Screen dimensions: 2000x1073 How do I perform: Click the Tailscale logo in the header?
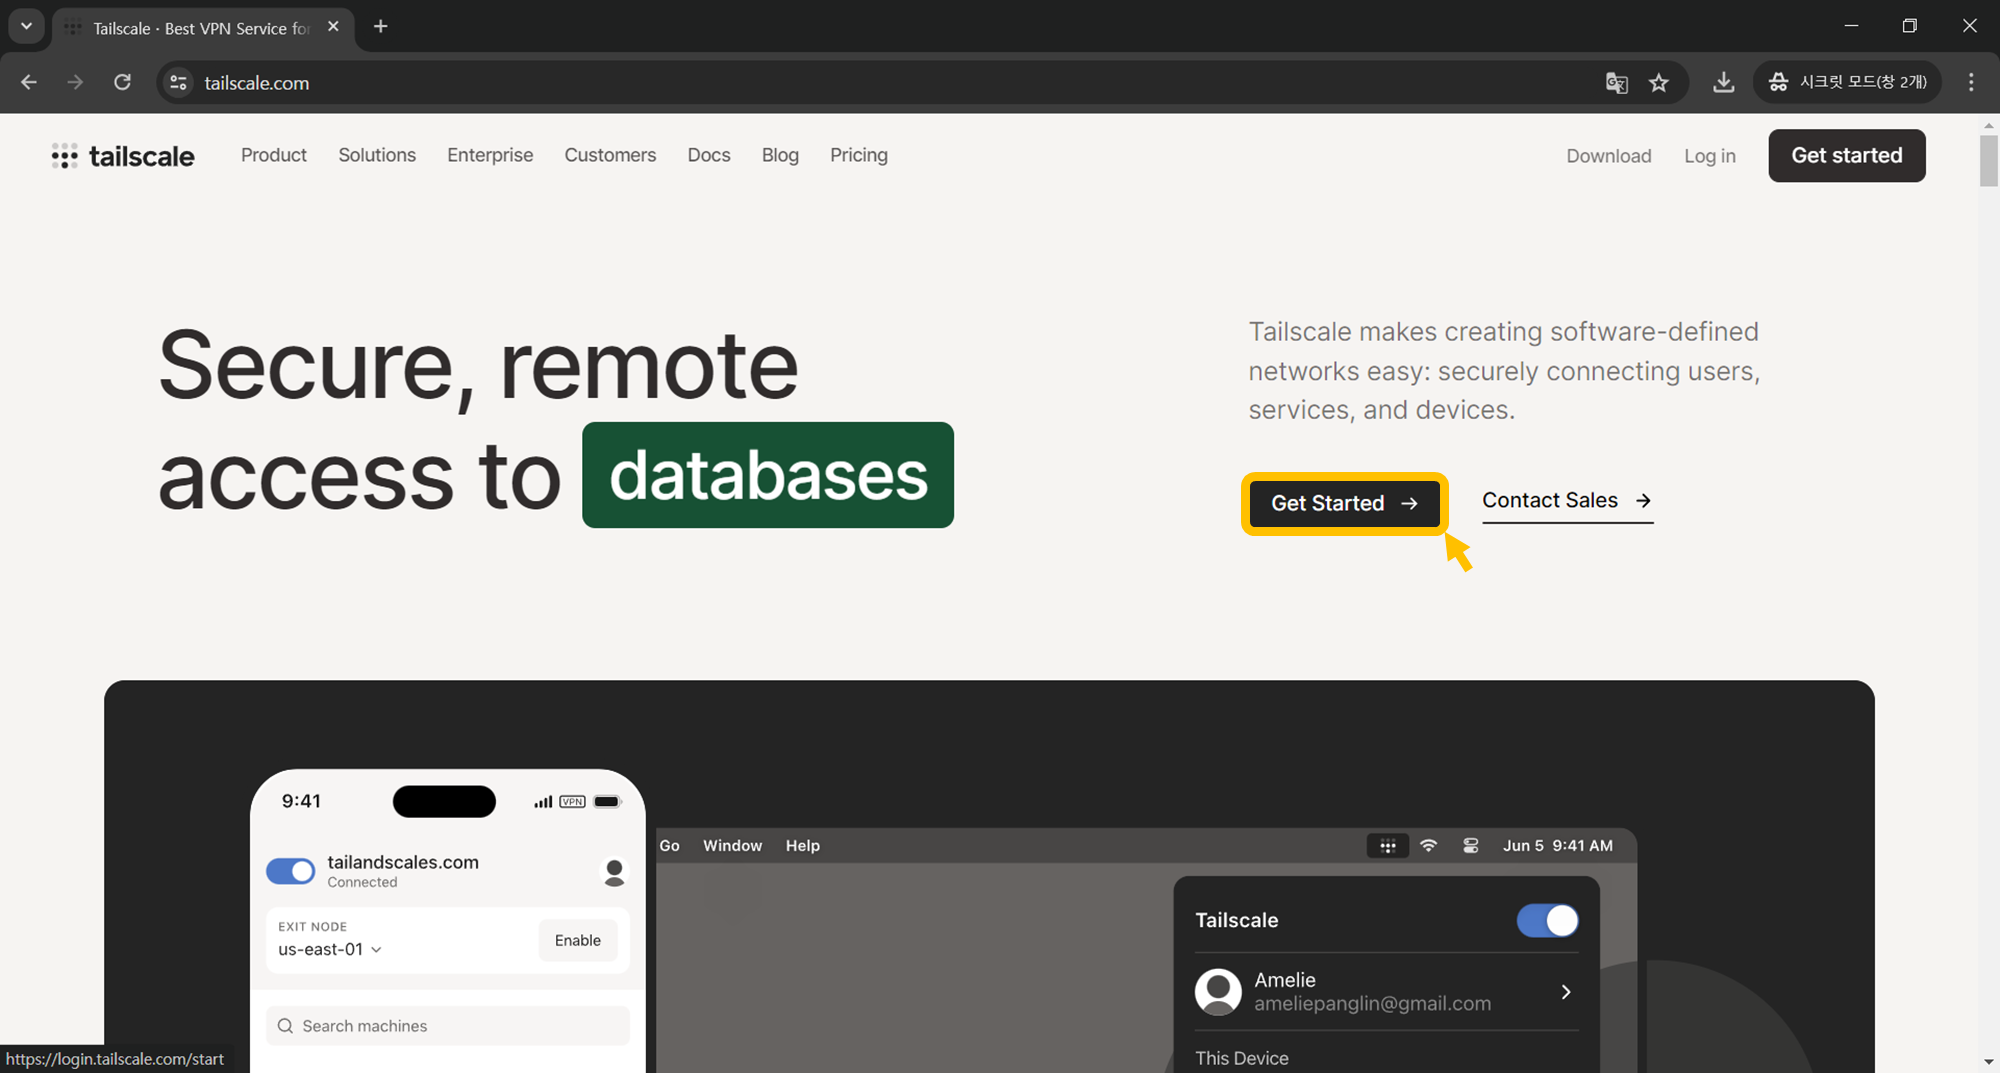pyautogui.click(x=123, y=156)
